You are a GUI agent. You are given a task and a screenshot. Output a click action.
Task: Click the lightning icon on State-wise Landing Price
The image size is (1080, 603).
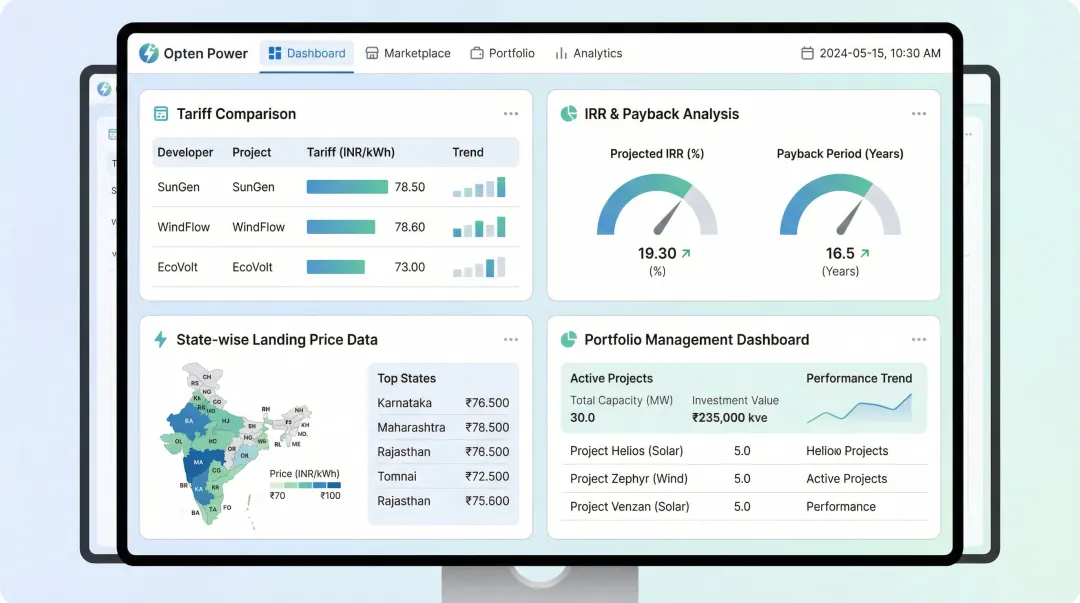point(160,340)
